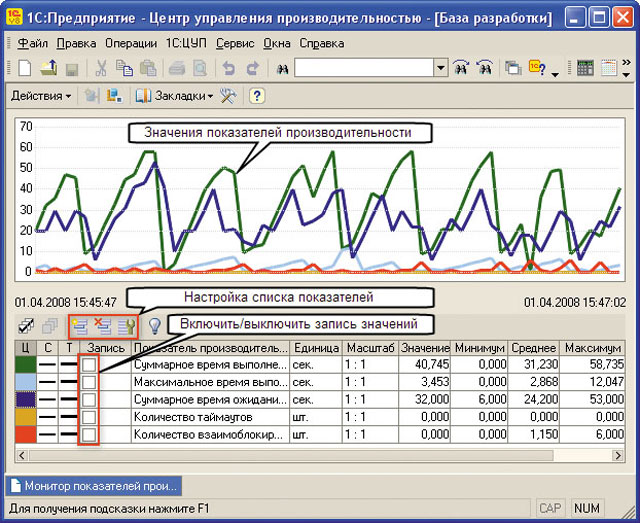
Task: Toggle recording for Количество таймаутов row
Action: [89, 417]
